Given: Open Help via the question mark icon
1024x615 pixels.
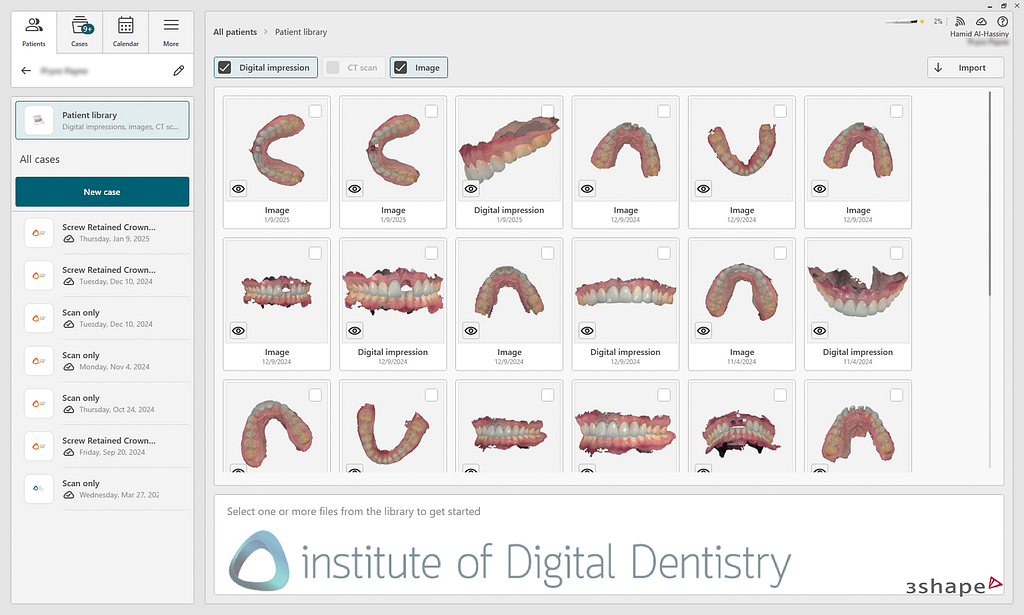Looking at the screenshot, I should point(1002,21).
